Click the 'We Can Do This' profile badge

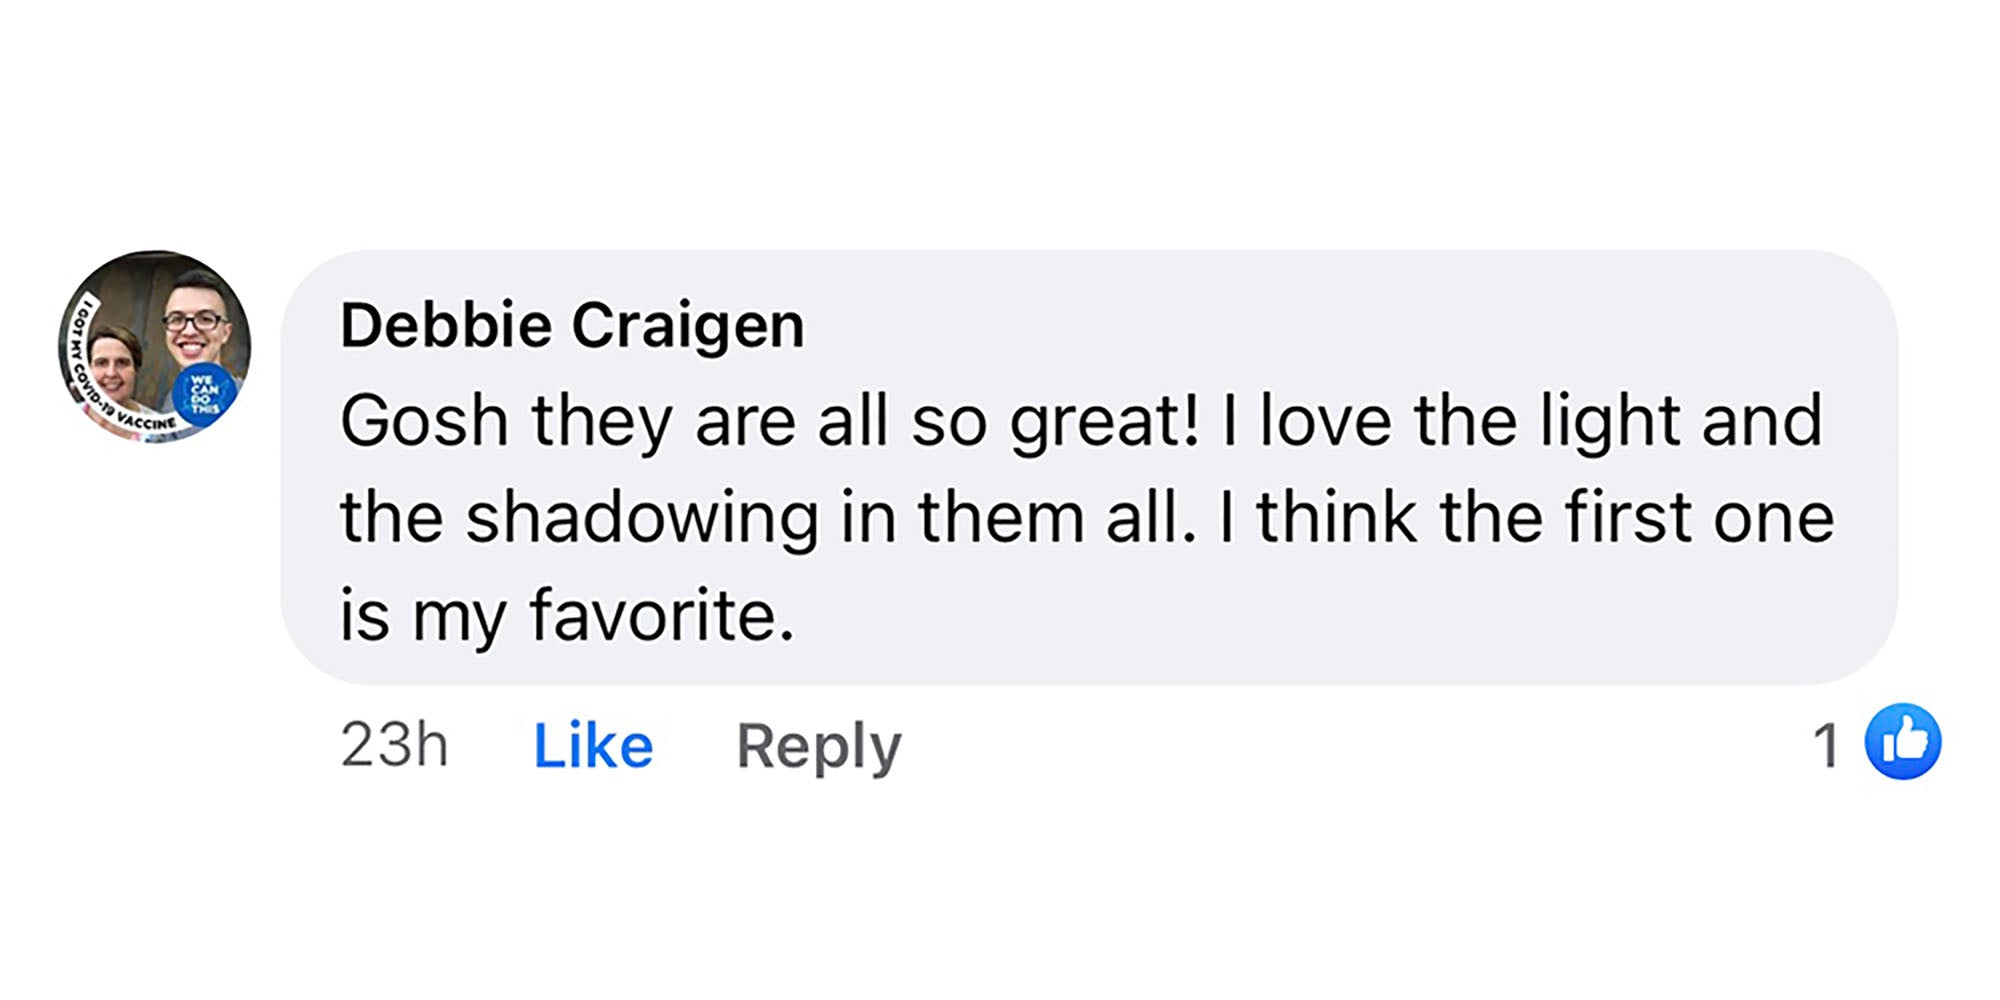[x=205, y=394]
